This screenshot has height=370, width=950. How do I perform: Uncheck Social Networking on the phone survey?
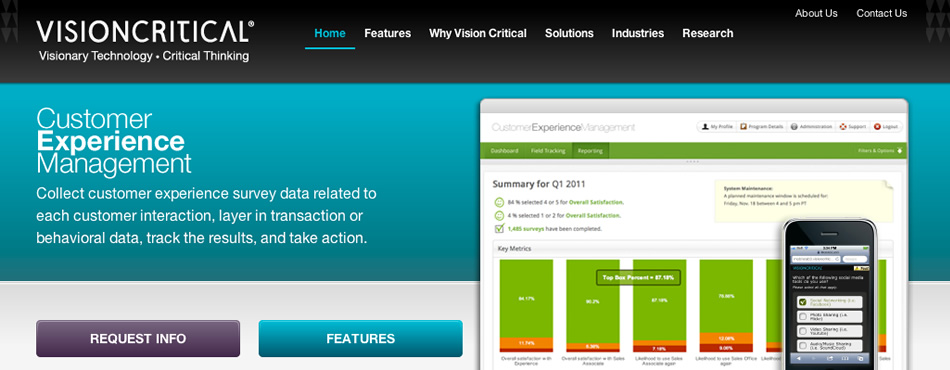pyautogui.click(x=802, y=302)
